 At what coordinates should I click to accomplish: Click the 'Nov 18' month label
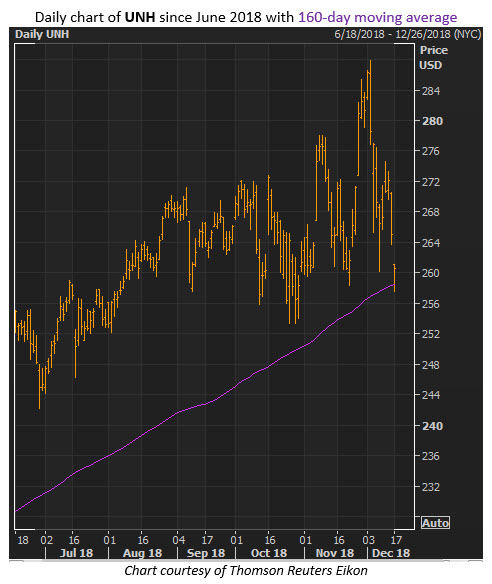tap(335, 553)
